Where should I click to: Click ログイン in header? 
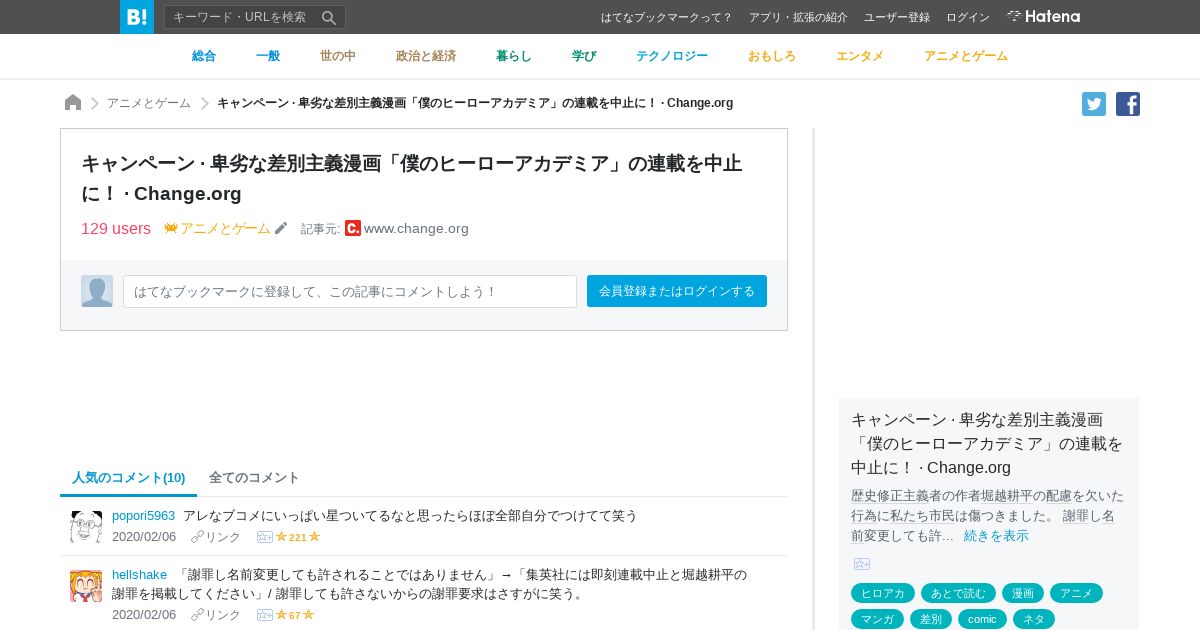click(x=968, y=17)
